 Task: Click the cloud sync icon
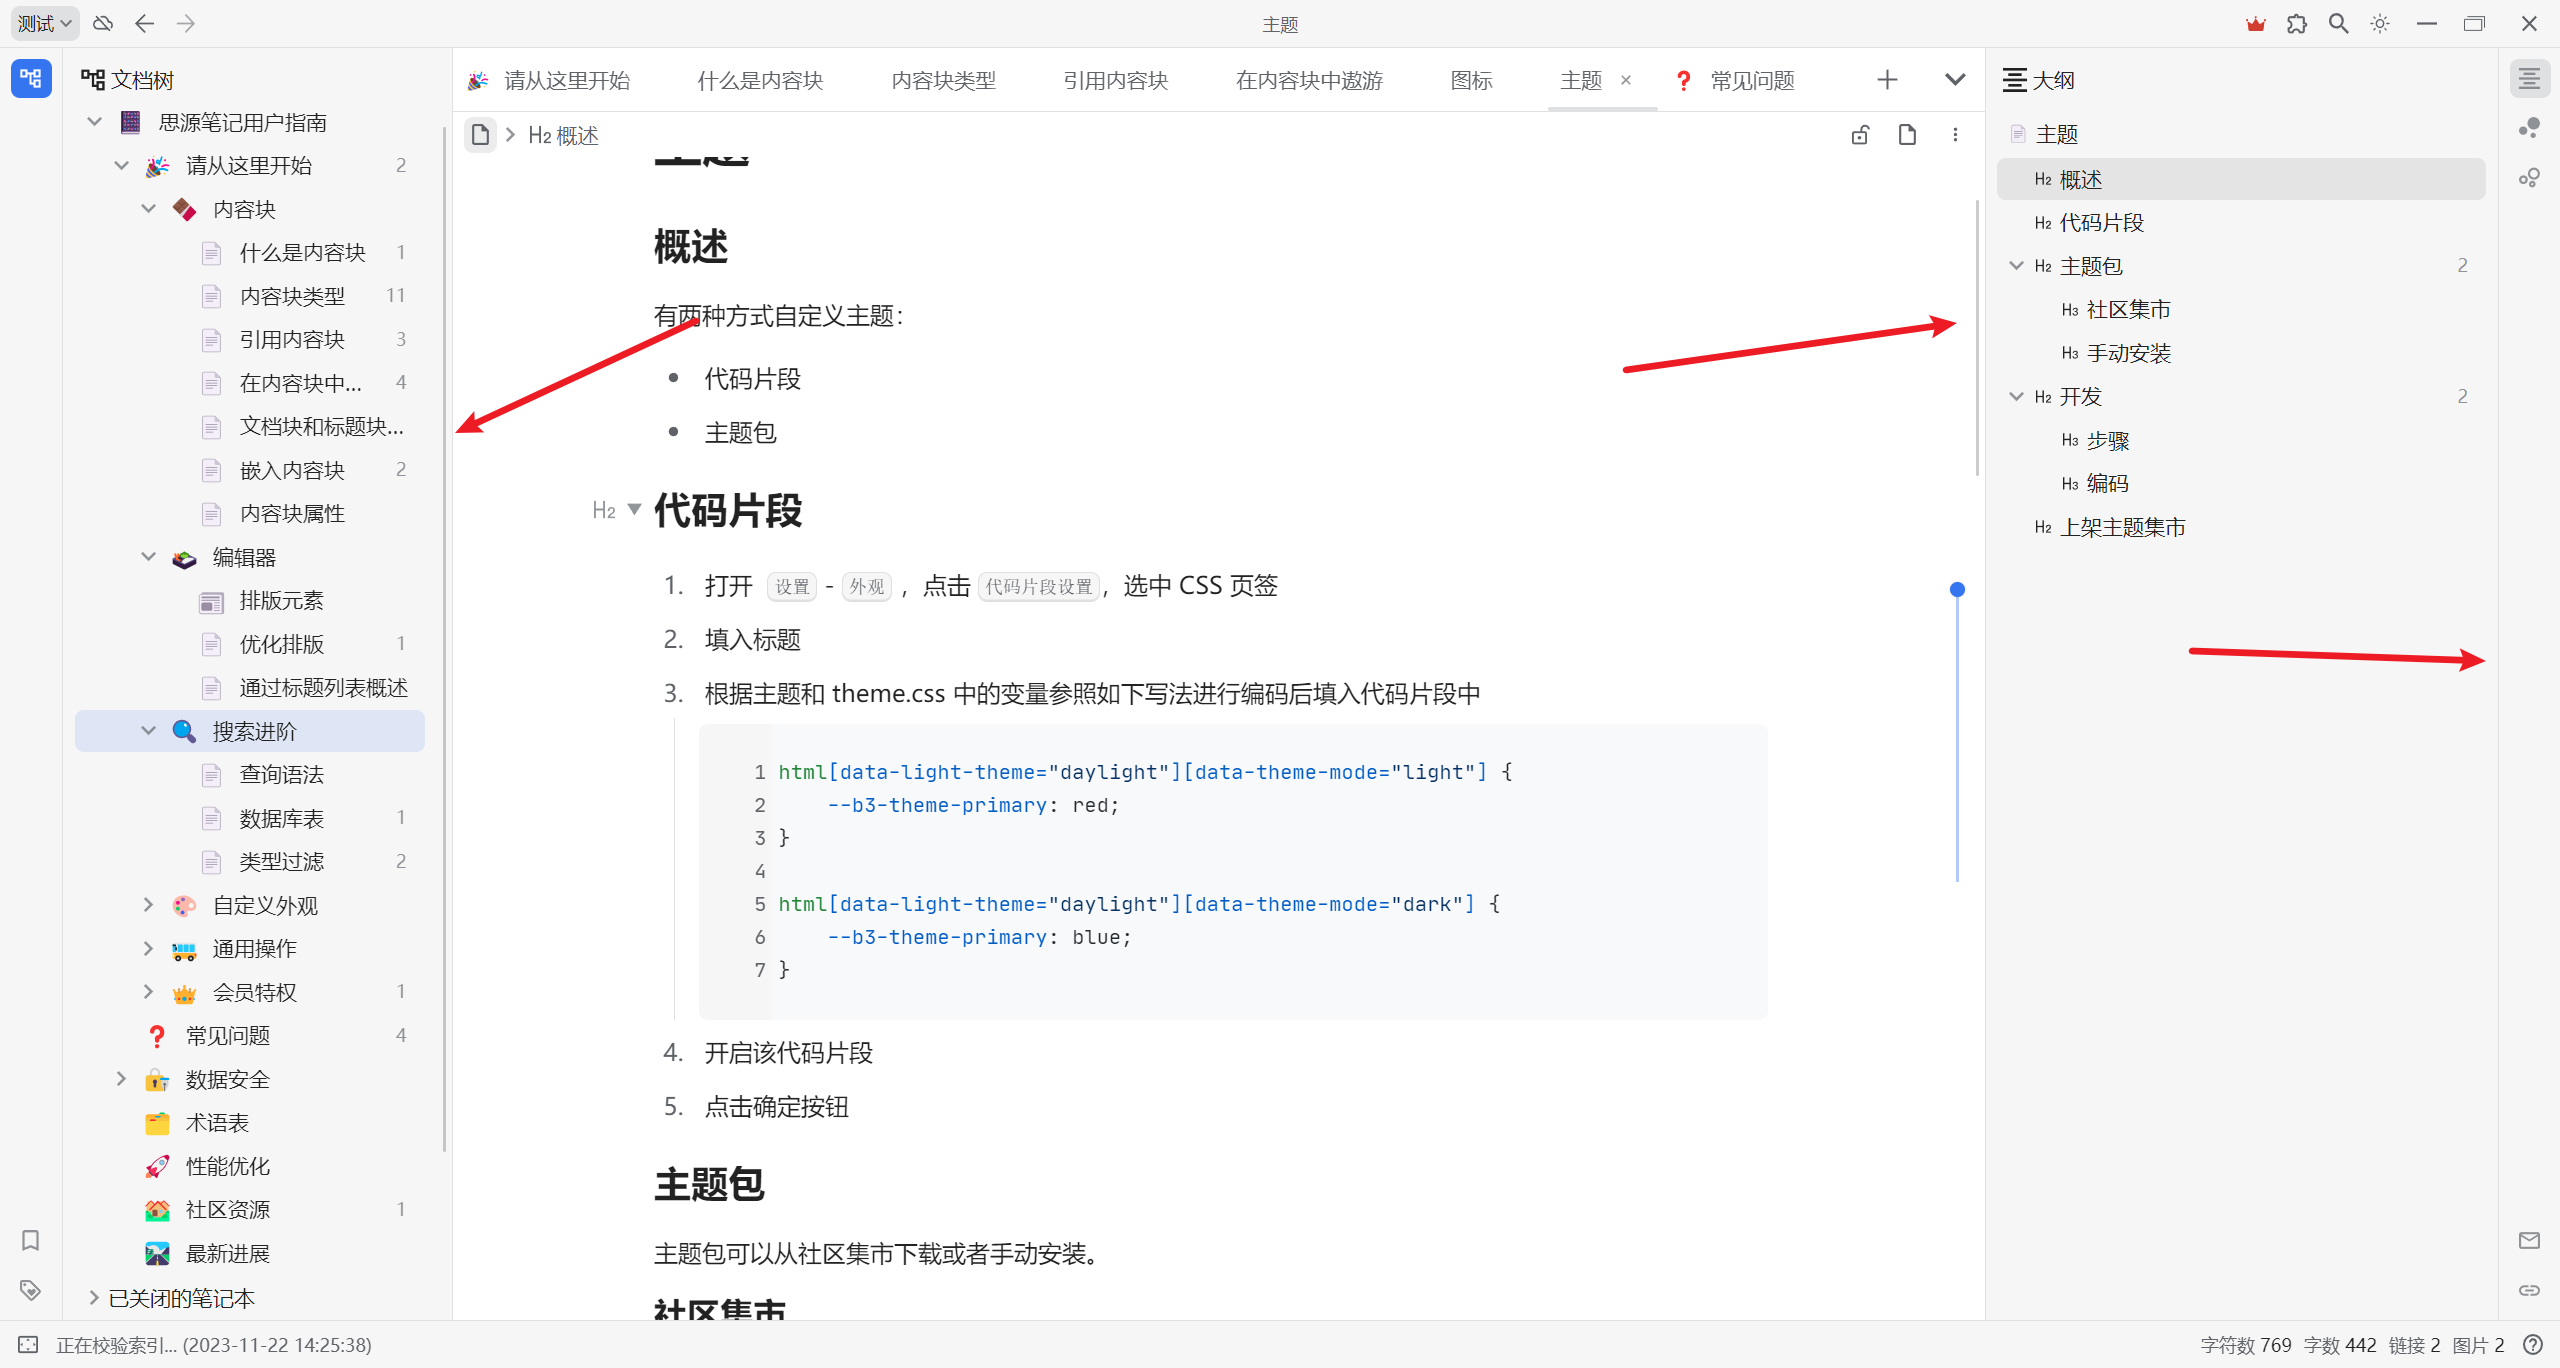pyautogui.click(x=103, y=24)
